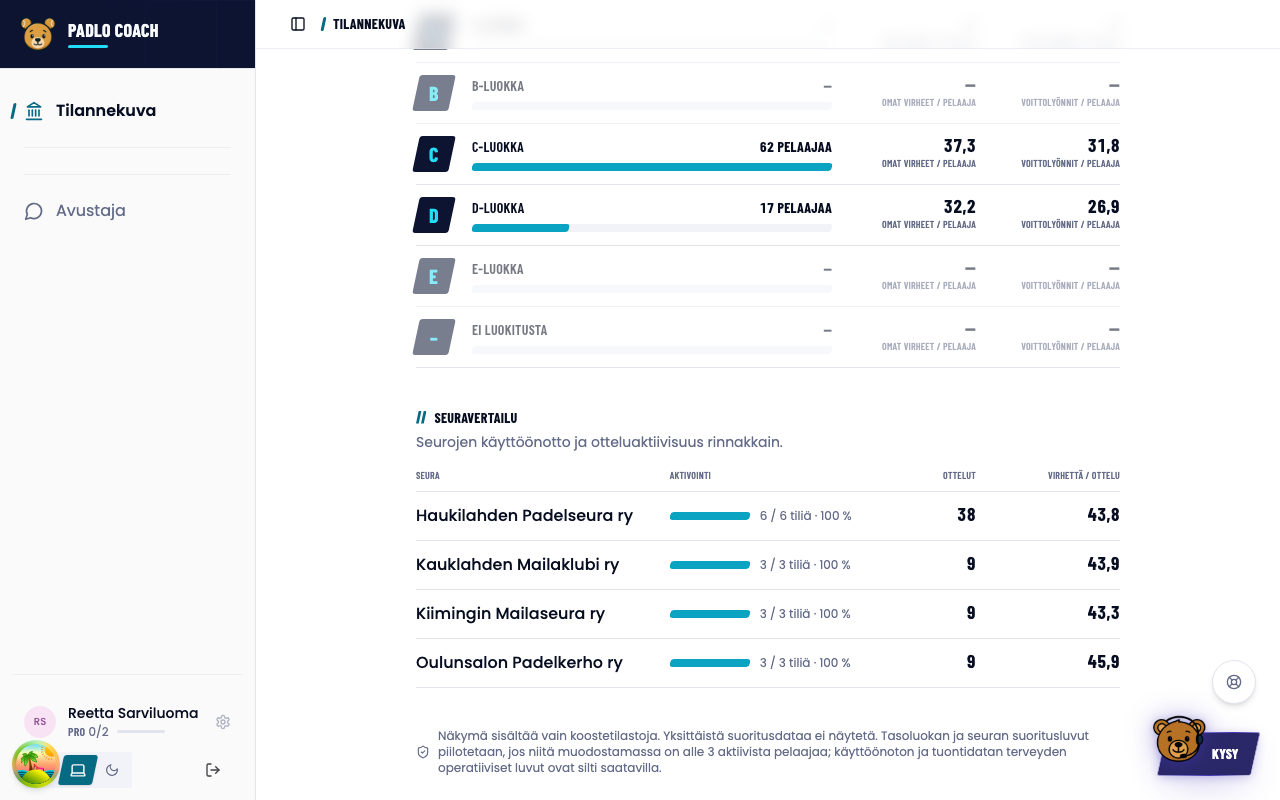Open the Kysy bear assistant button

(x=1206, y=747)
